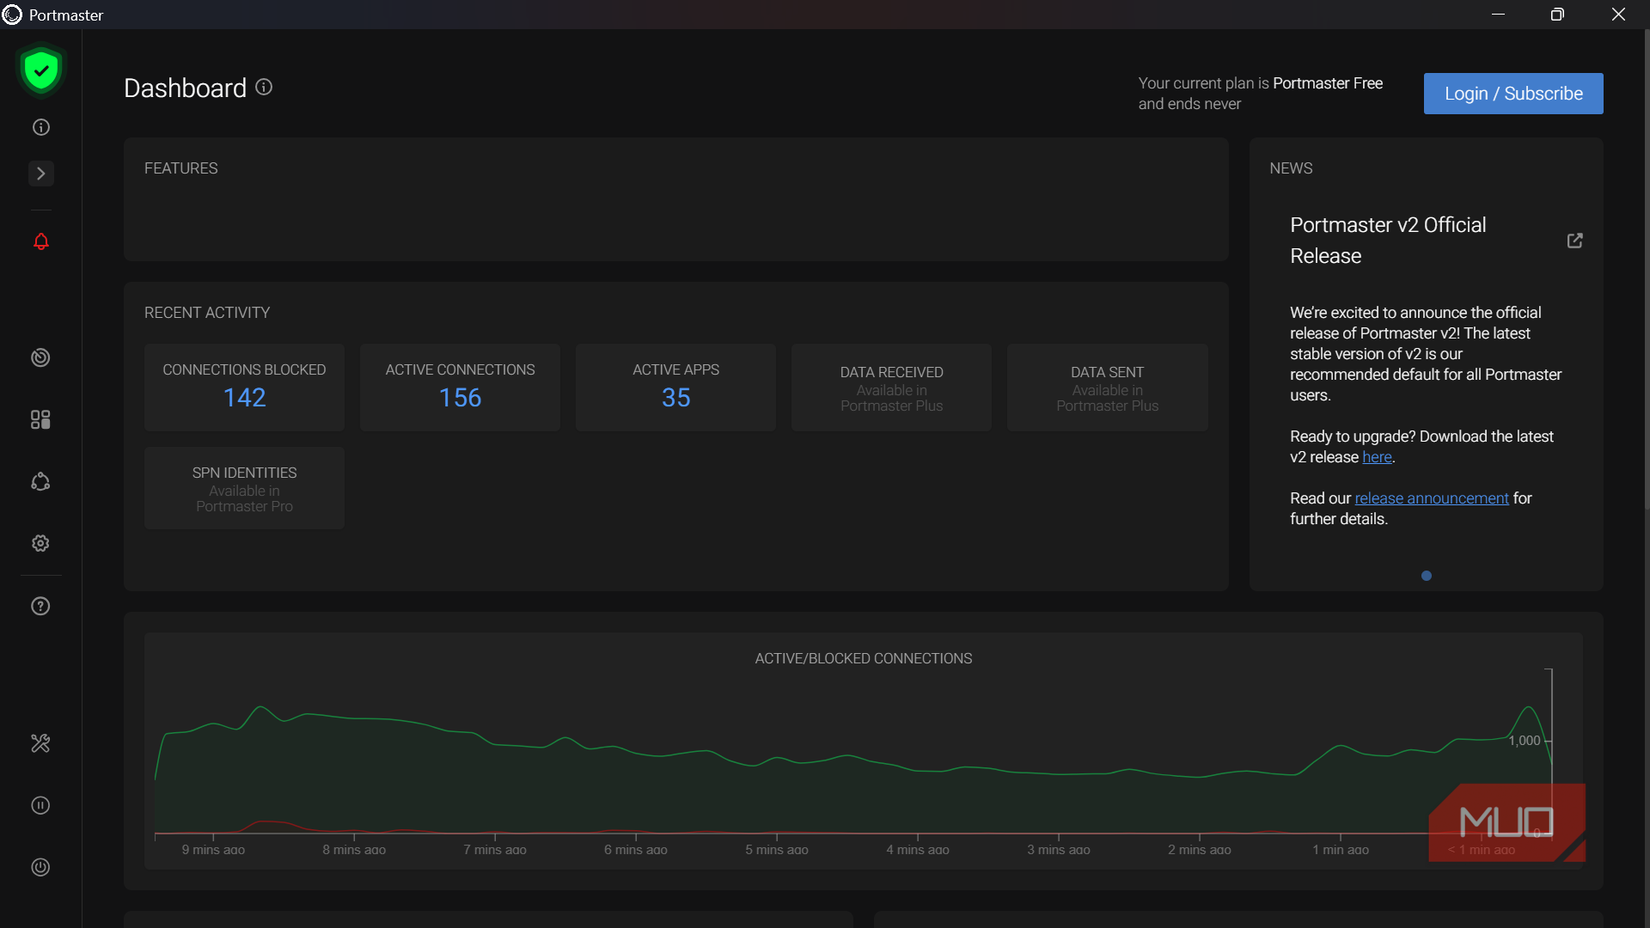
Task: Open the Help question mark icon
Action: [41, 606]
